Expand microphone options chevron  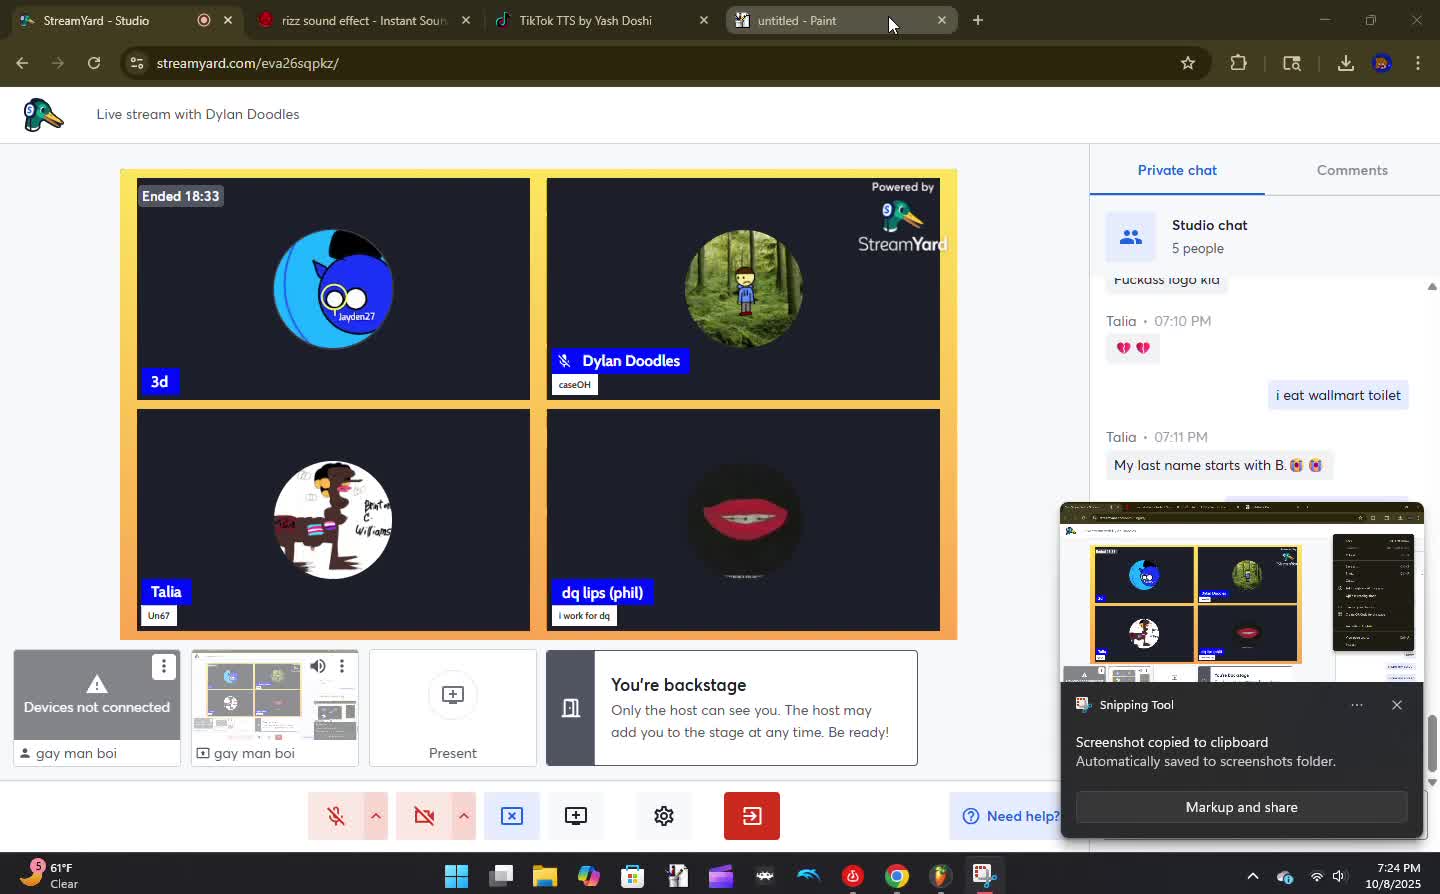click(x=376, y=816)
